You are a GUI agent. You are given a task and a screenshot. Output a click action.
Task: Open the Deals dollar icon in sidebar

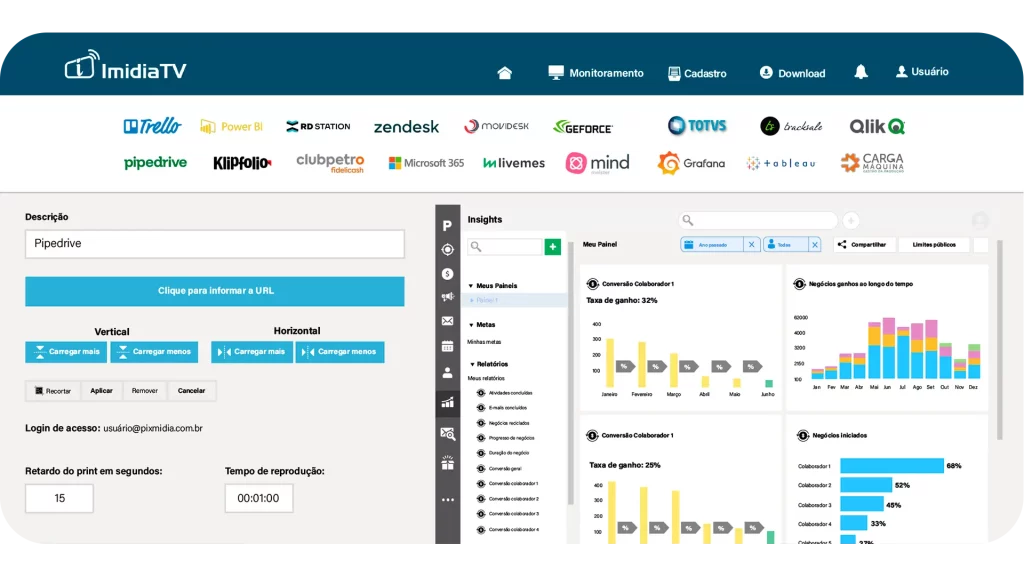click(447, 274)
